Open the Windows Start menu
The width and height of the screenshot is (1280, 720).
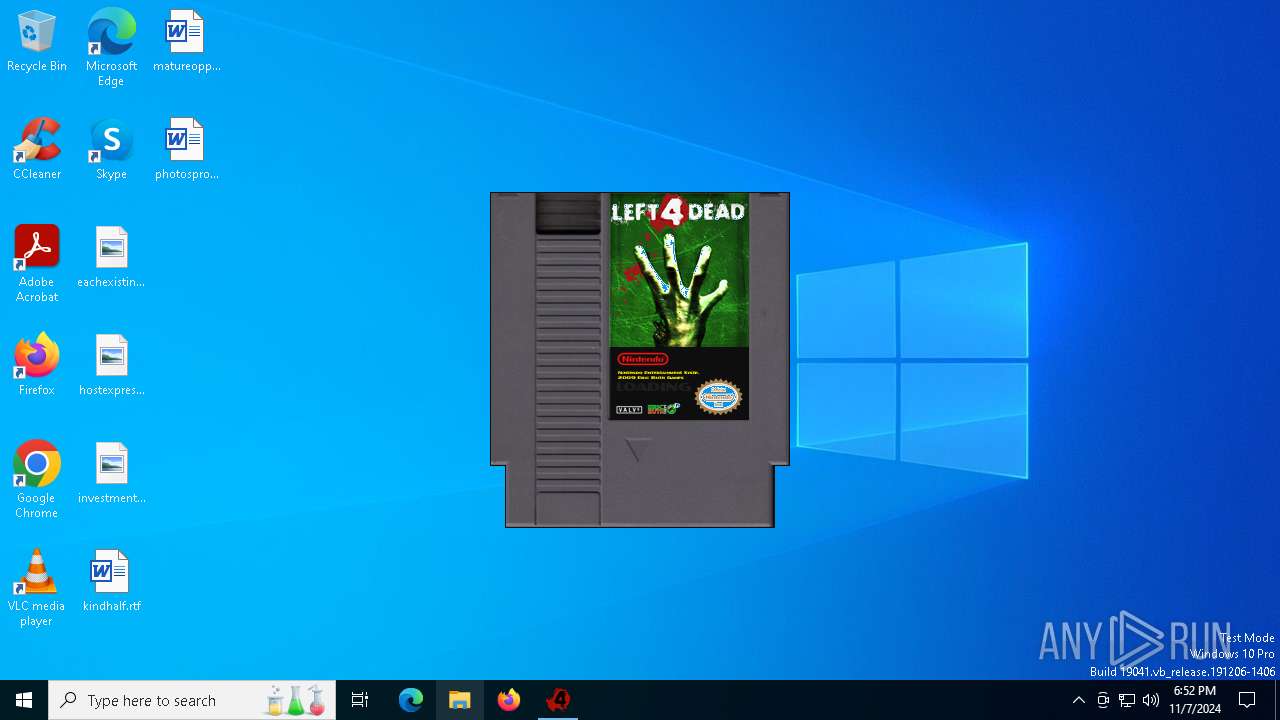point(24,700)
